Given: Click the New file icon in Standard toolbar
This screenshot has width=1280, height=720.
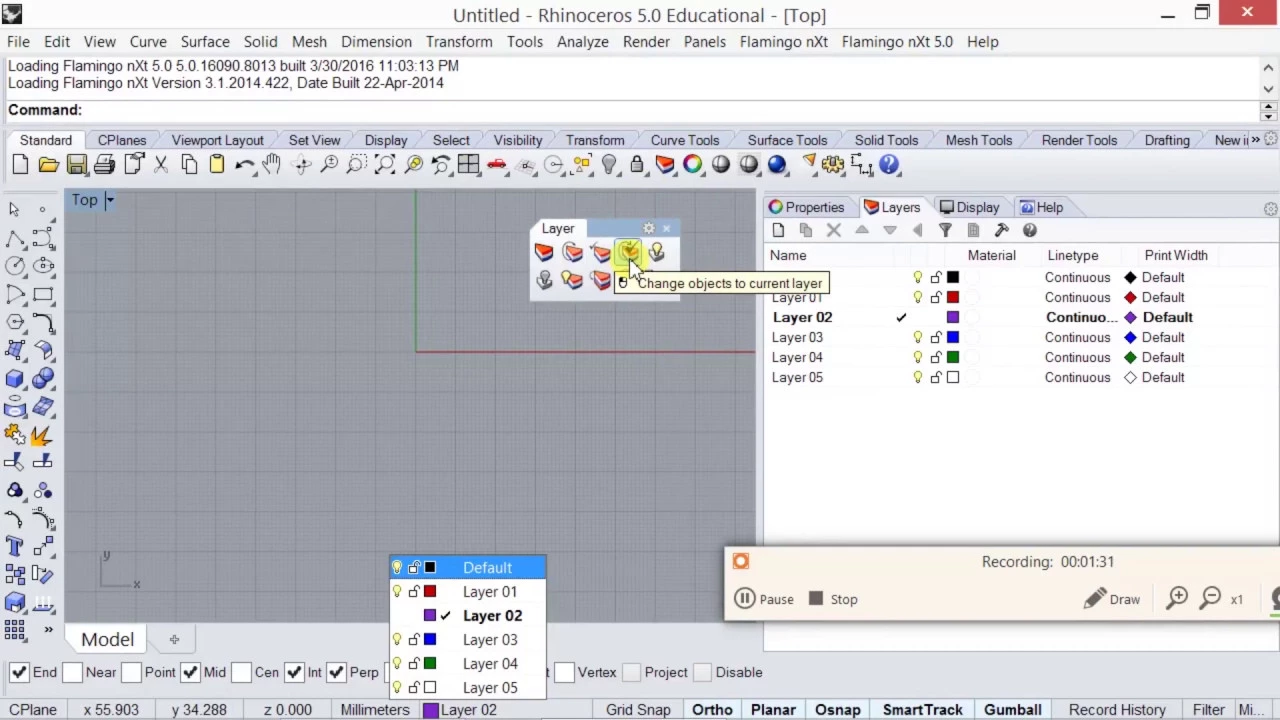Looking at the screenshot, I should [20, 165].
